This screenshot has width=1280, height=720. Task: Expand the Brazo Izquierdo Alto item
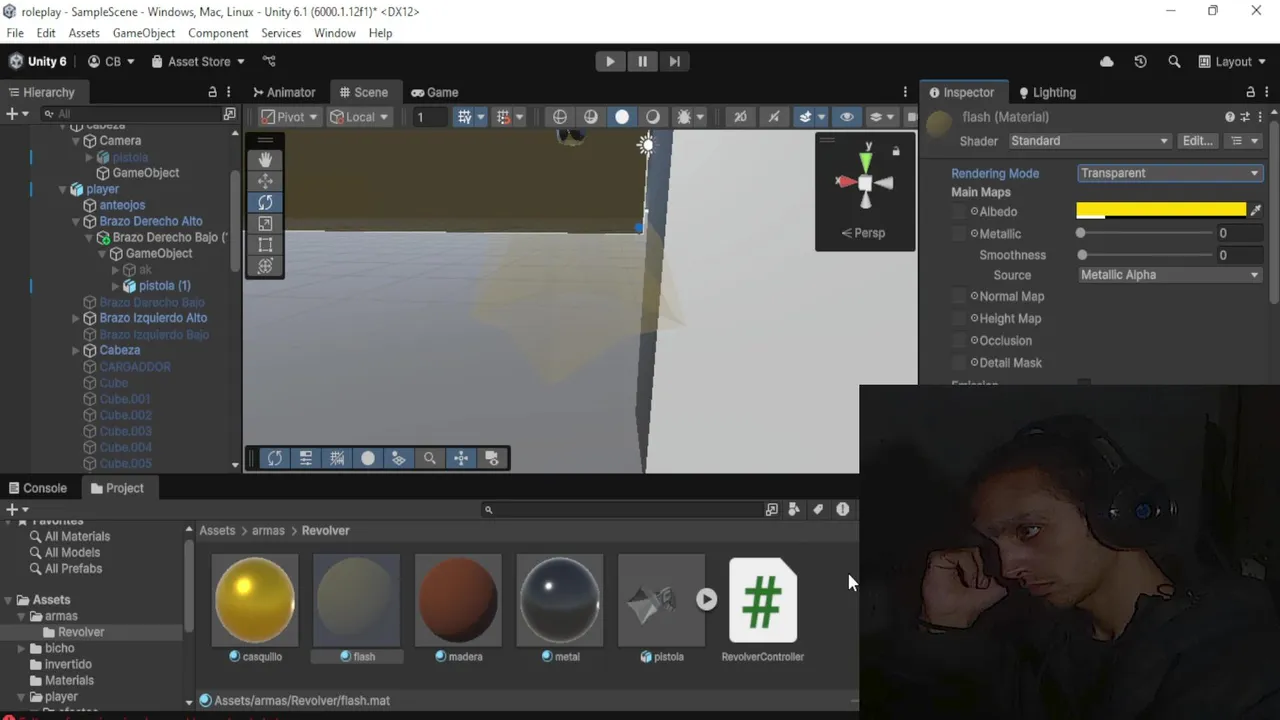click(76, 318)
